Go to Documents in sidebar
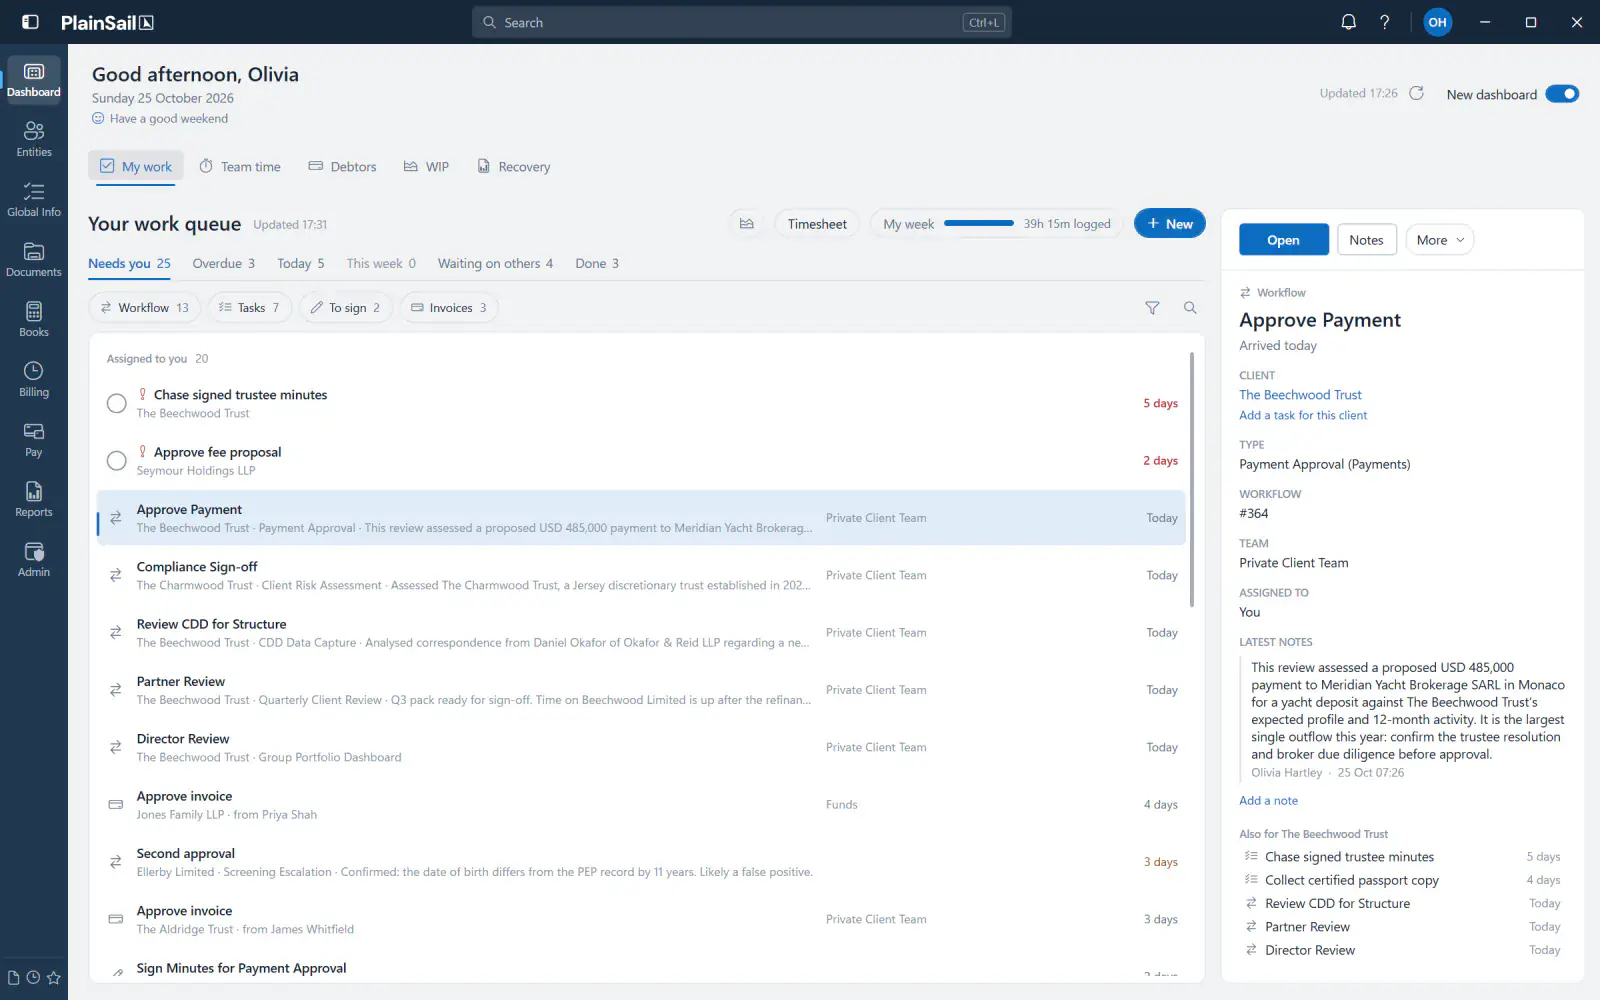The image size is (1600, 1000). point(34,259)
